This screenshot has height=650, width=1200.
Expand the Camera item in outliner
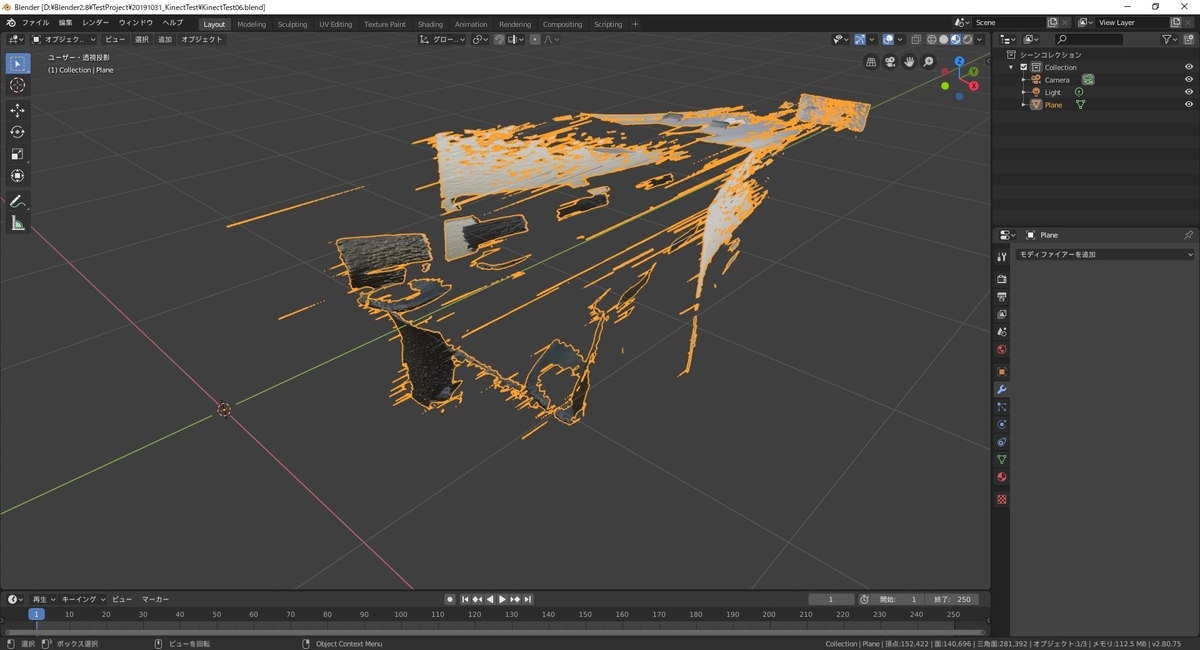pos(1023,80)
